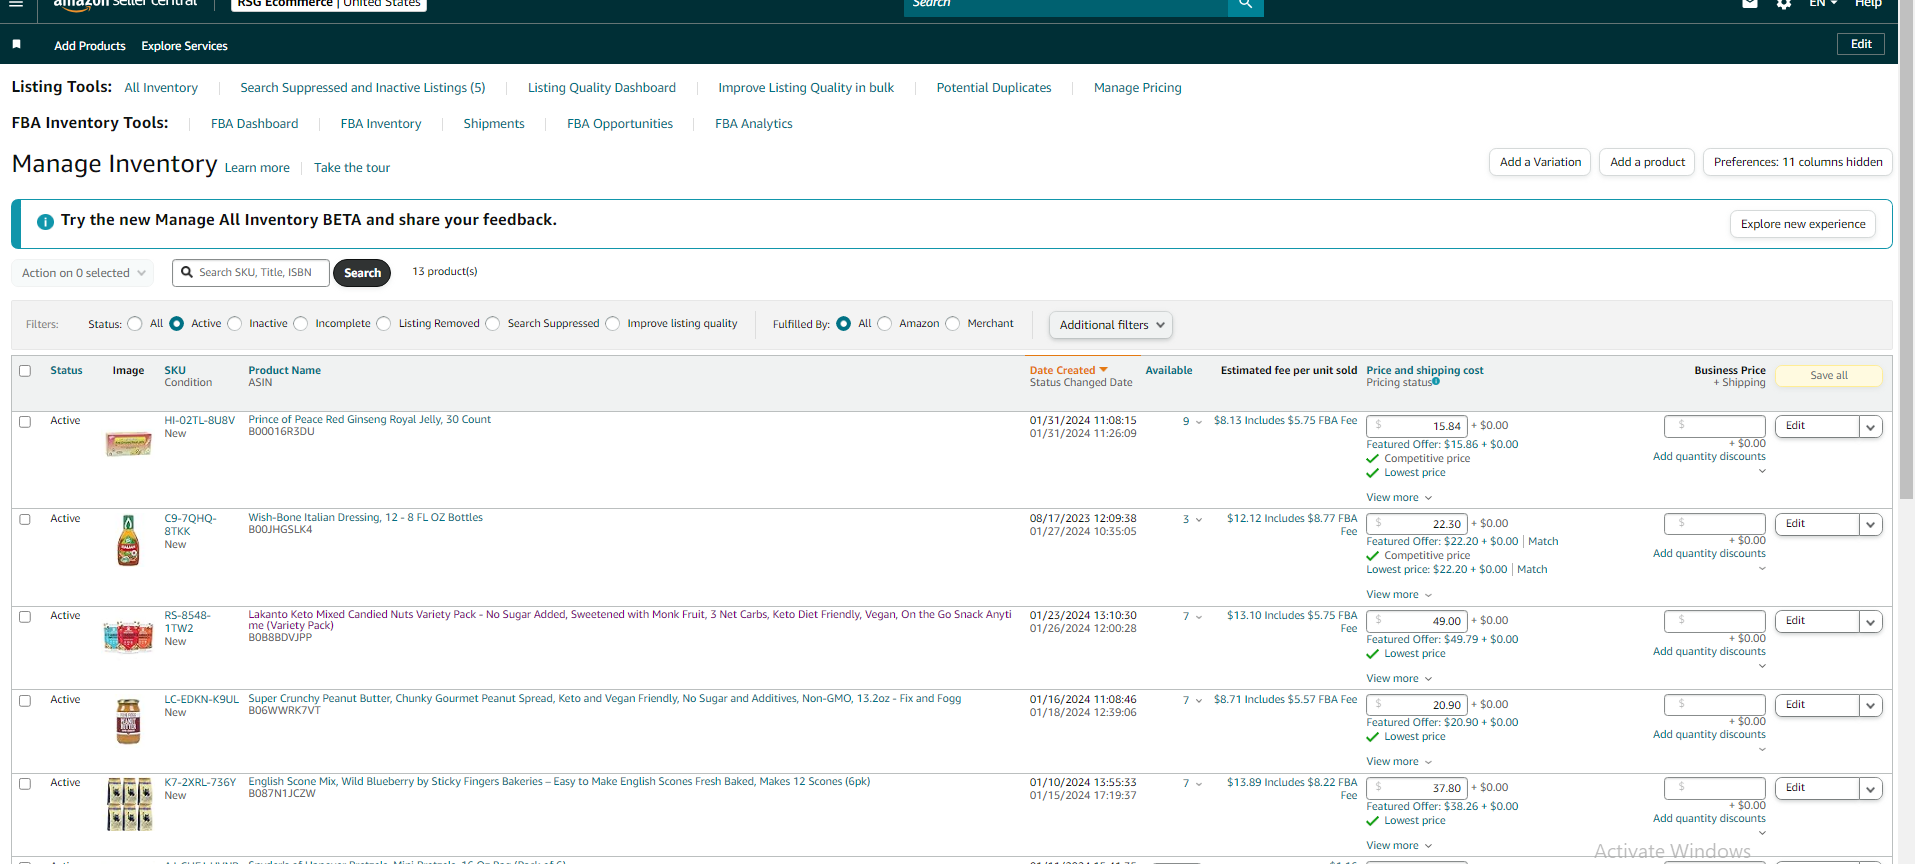Choose the All status radio button
Viewport: 1915px width, 864px height.
135,324
